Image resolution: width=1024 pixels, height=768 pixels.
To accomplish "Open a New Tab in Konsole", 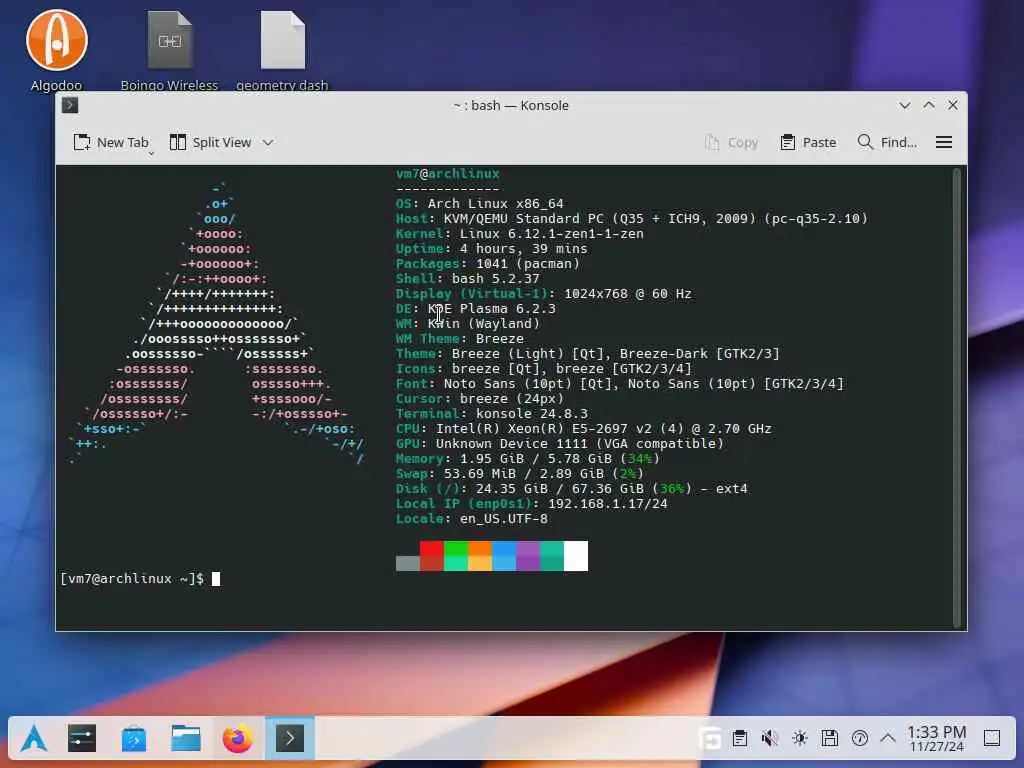I will (x=111, y=142).
